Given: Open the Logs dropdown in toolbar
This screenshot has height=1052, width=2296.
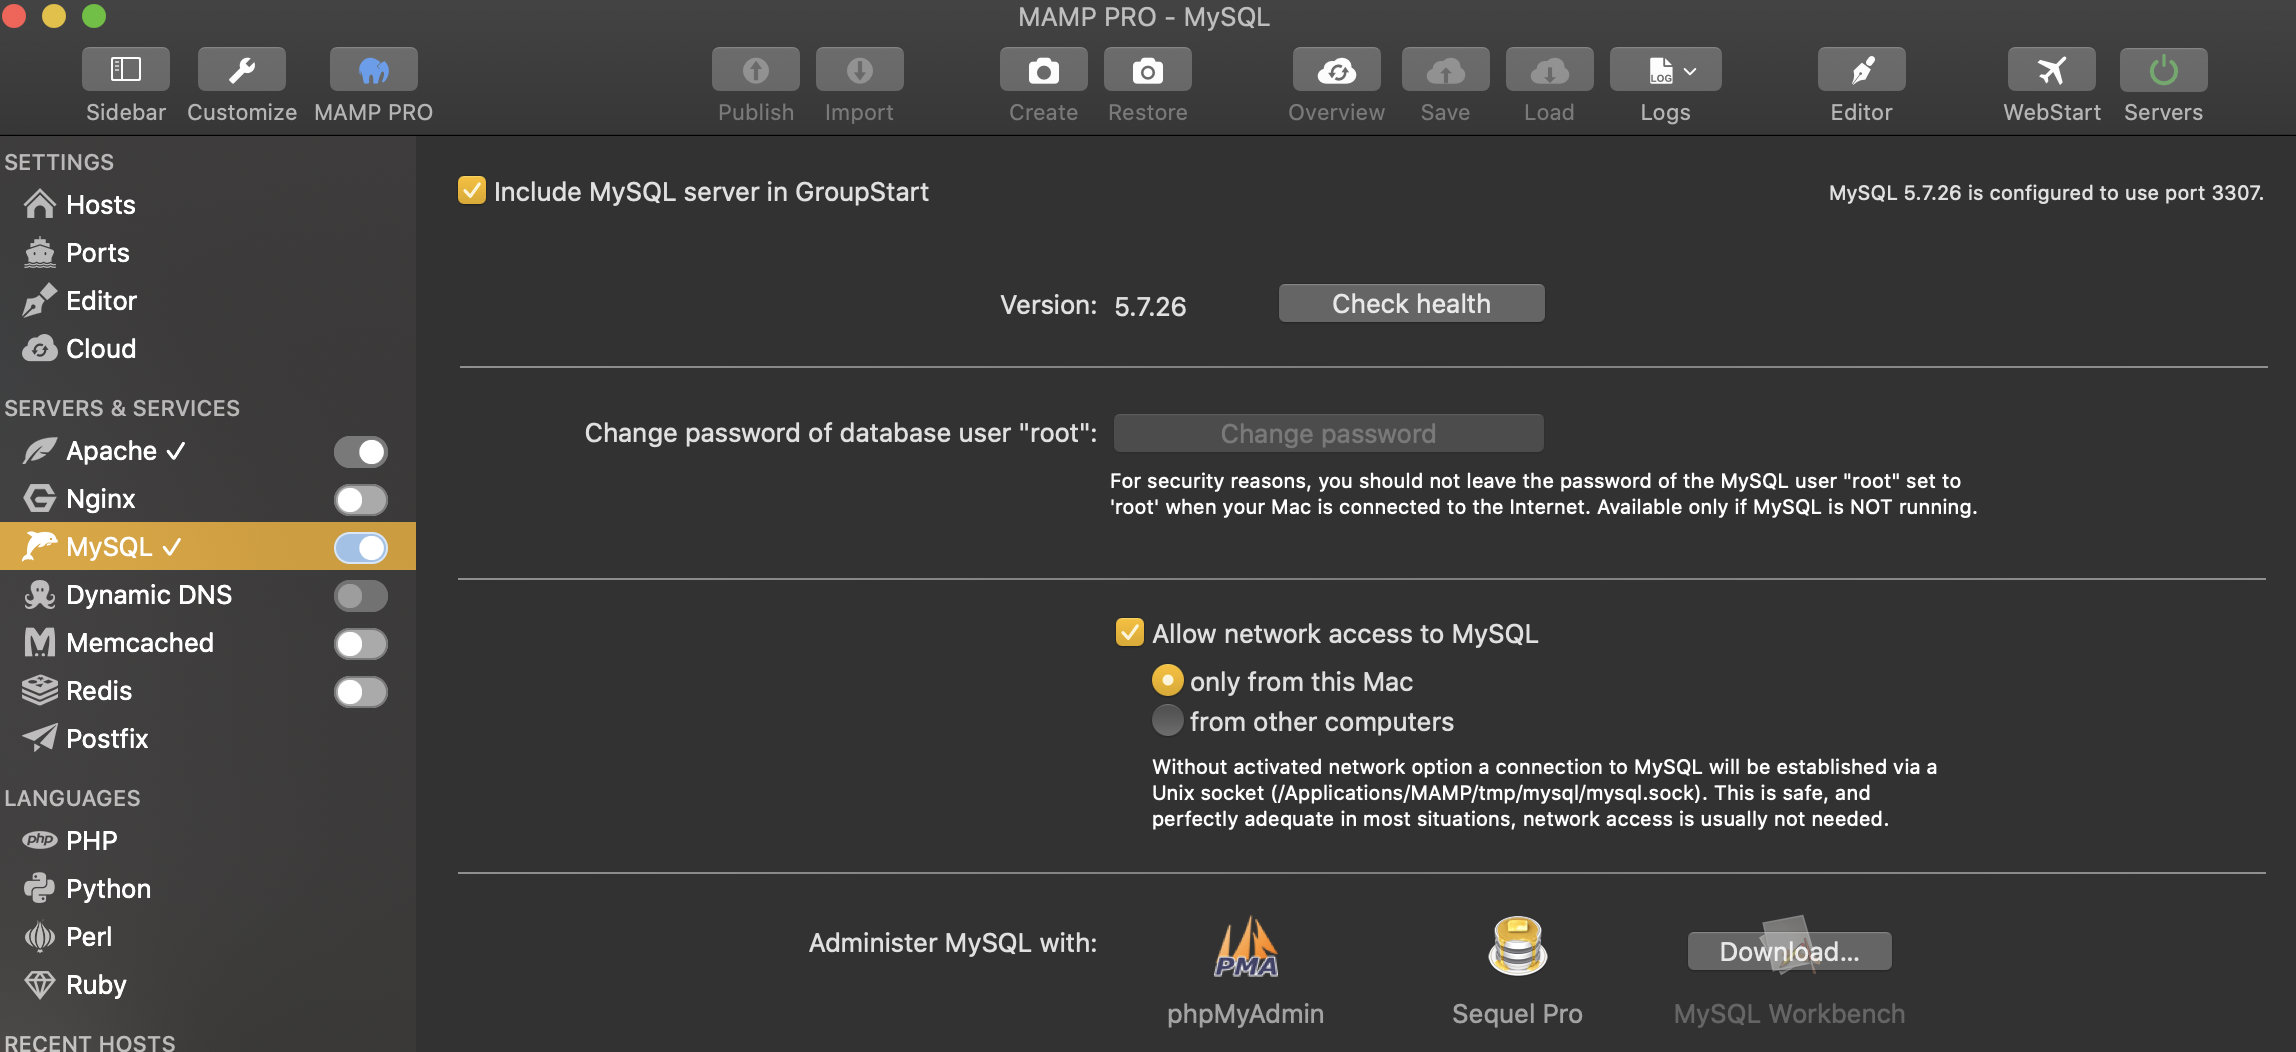Looking at the screenshot, I should point(1666,70).
